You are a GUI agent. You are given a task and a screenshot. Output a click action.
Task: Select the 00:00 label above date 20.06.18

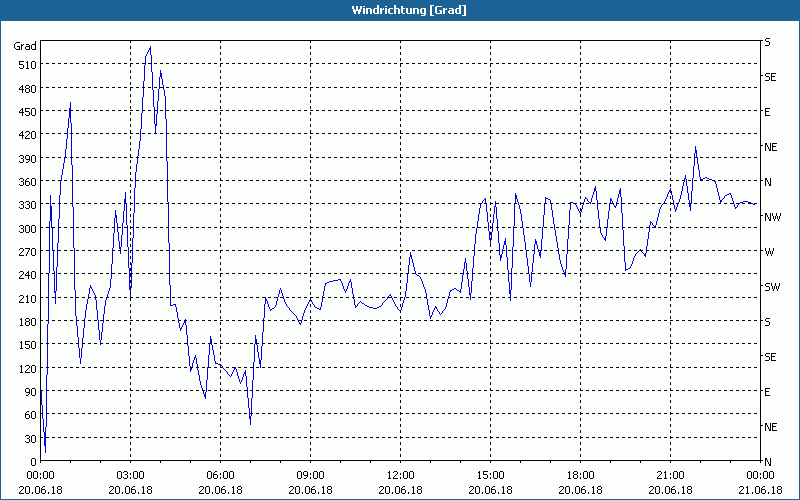pyautogui.click(x=40, y=476)
